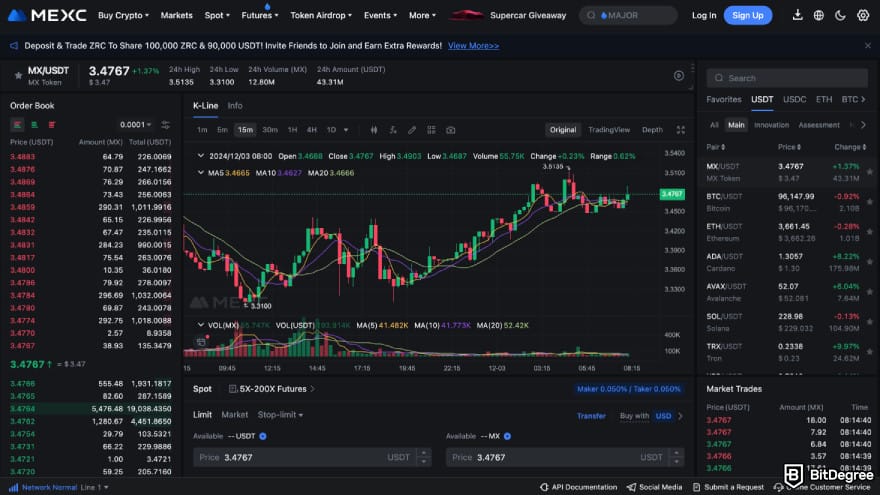
Task: Select the Innovation zone filter
Action: click(x=771, y=125)
